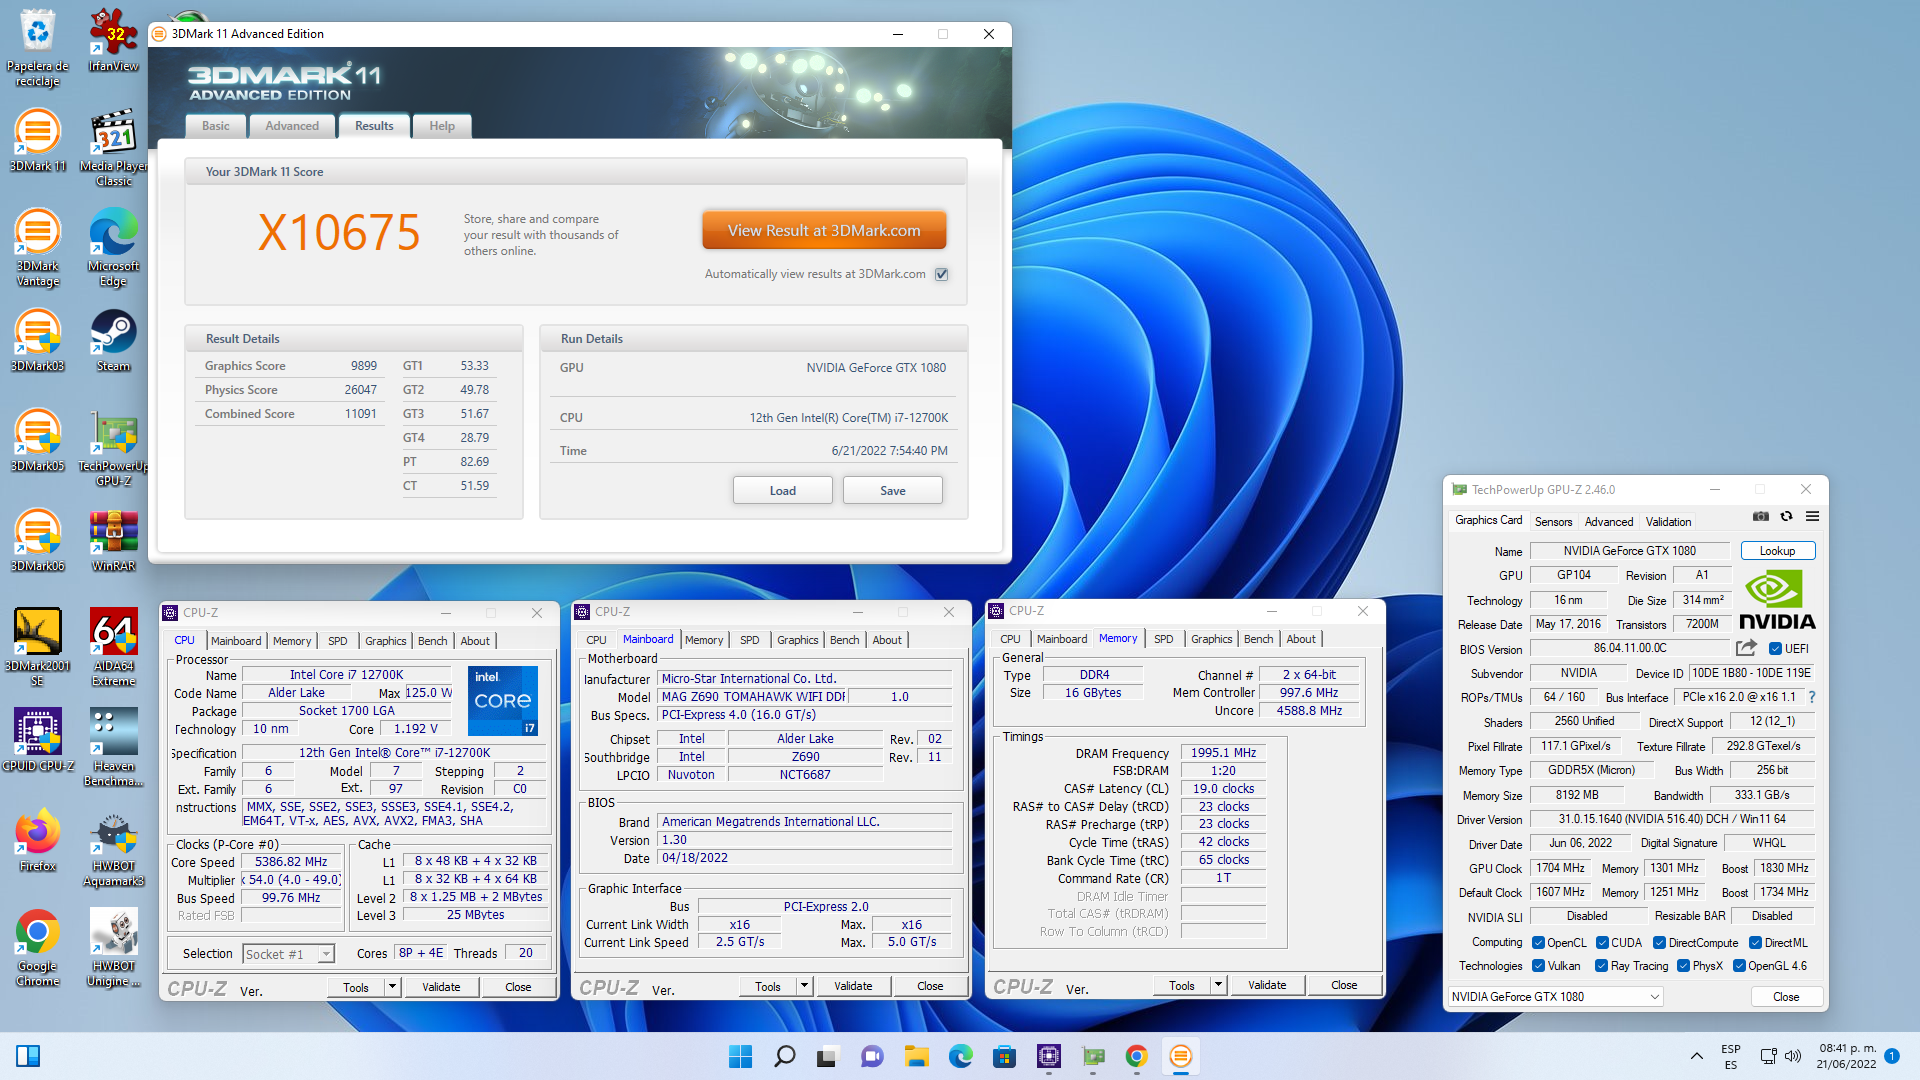
Task: Open Firefox desktop shortcut
Action: click(37, 840)
